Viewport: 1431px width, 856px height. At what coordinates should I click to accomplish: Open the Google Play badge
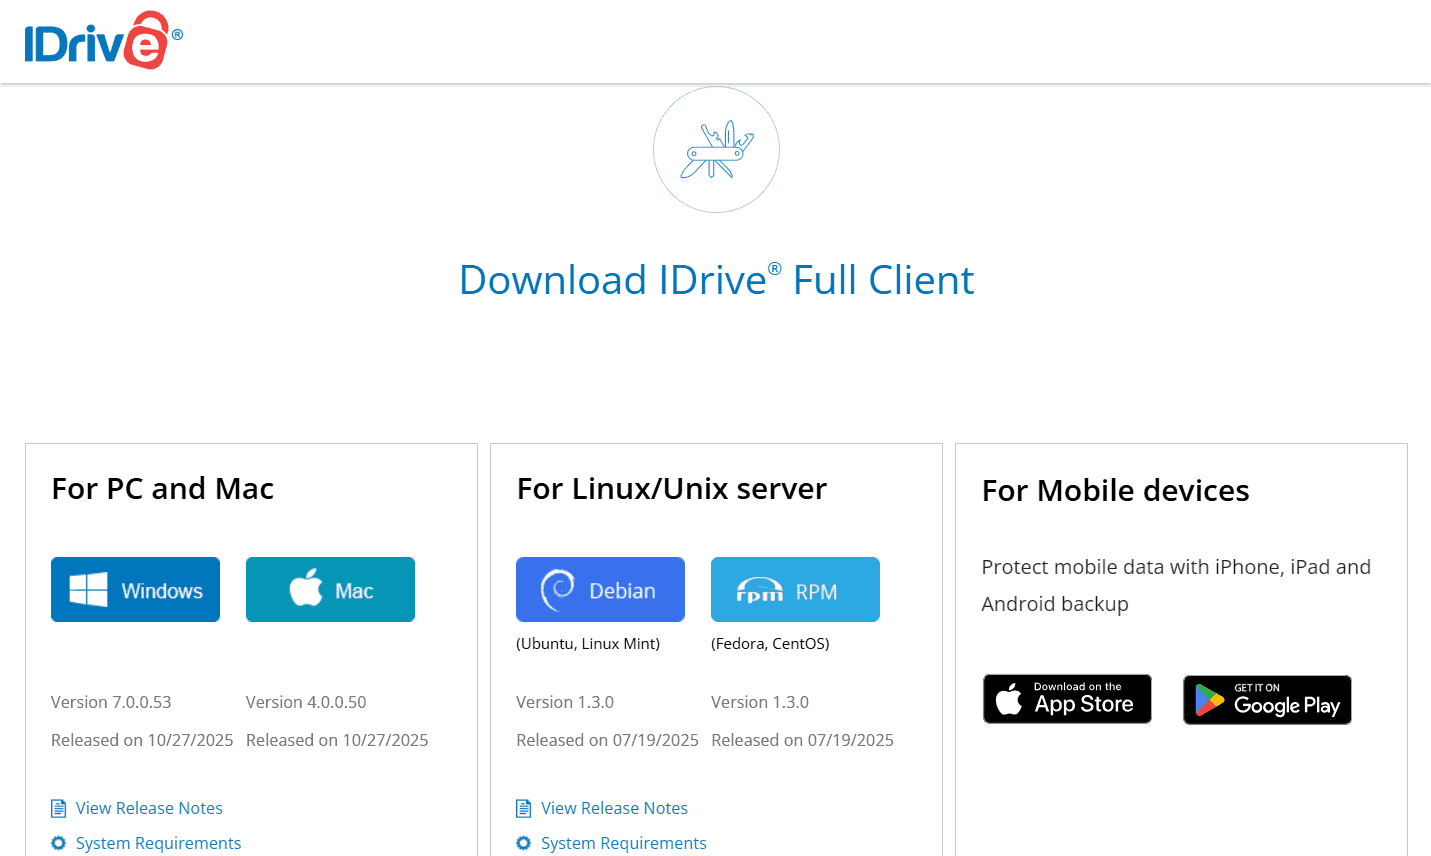pos(1267,700)
